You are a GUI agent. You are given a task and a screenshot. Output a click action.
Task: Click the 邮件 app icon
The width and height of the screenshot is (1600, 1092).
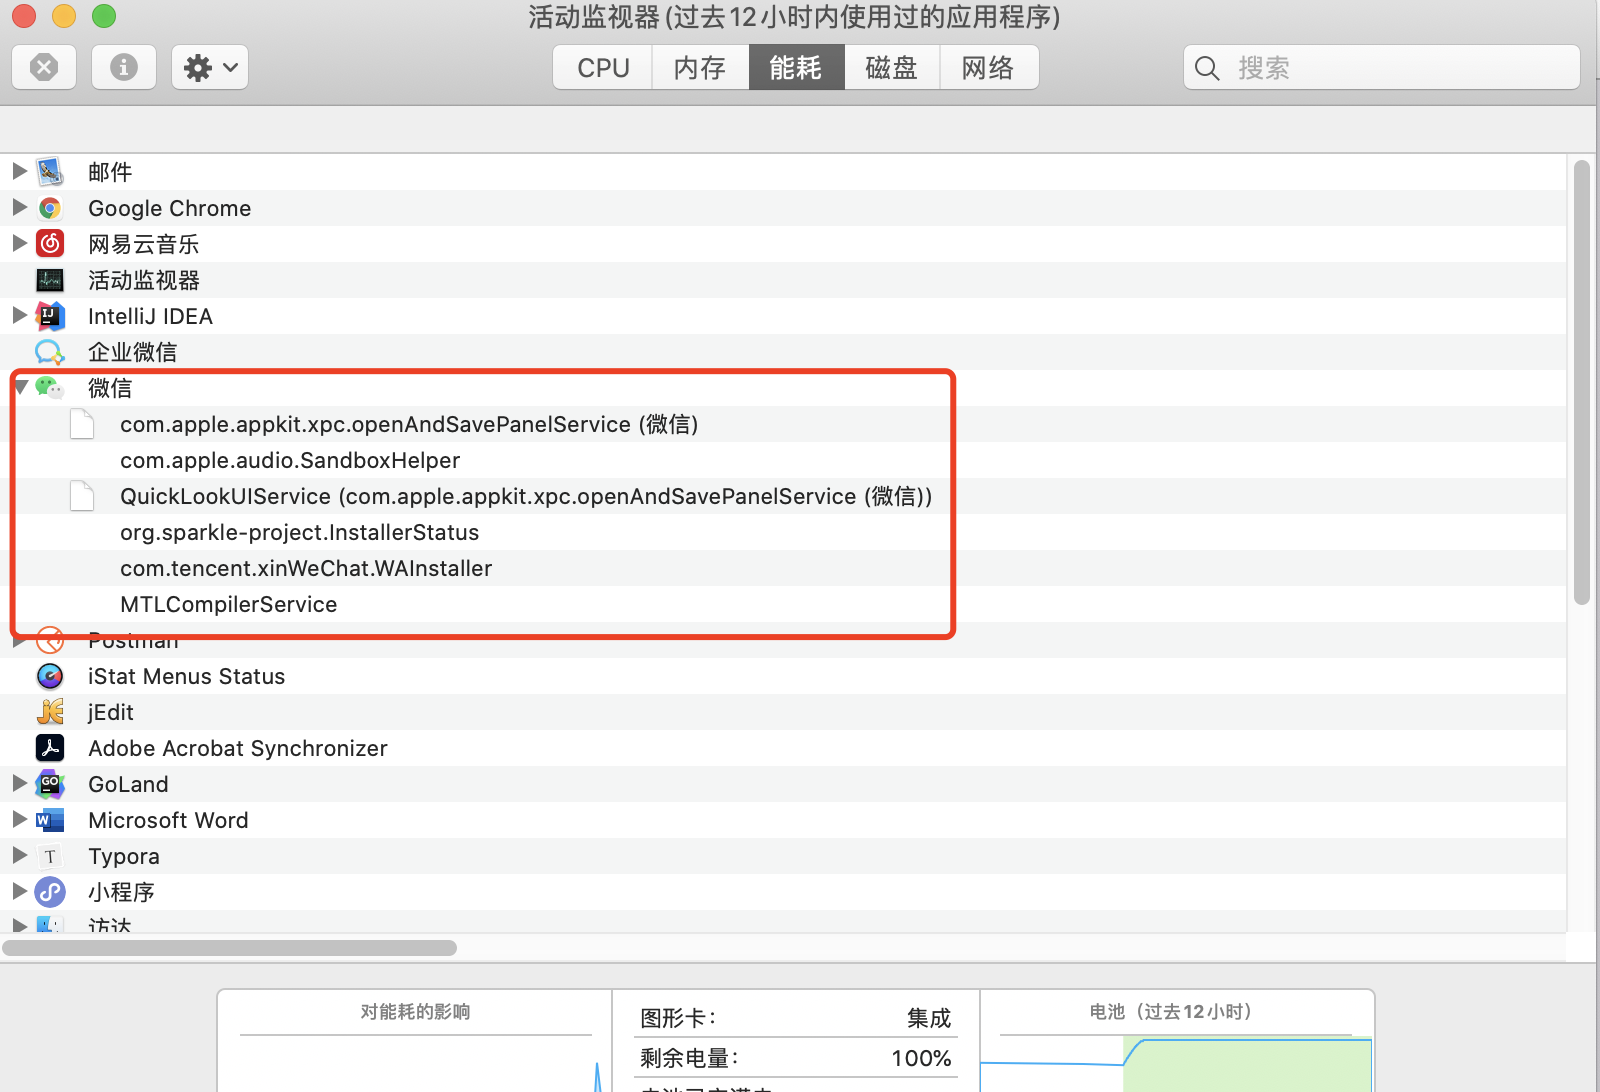[x=50, y=172]
